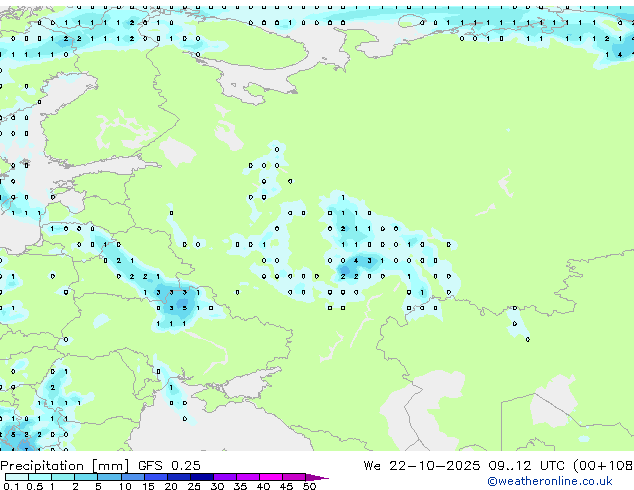634x490 pixels.
Task: Click the '25' legend scale label
Action: click(194, 486)
